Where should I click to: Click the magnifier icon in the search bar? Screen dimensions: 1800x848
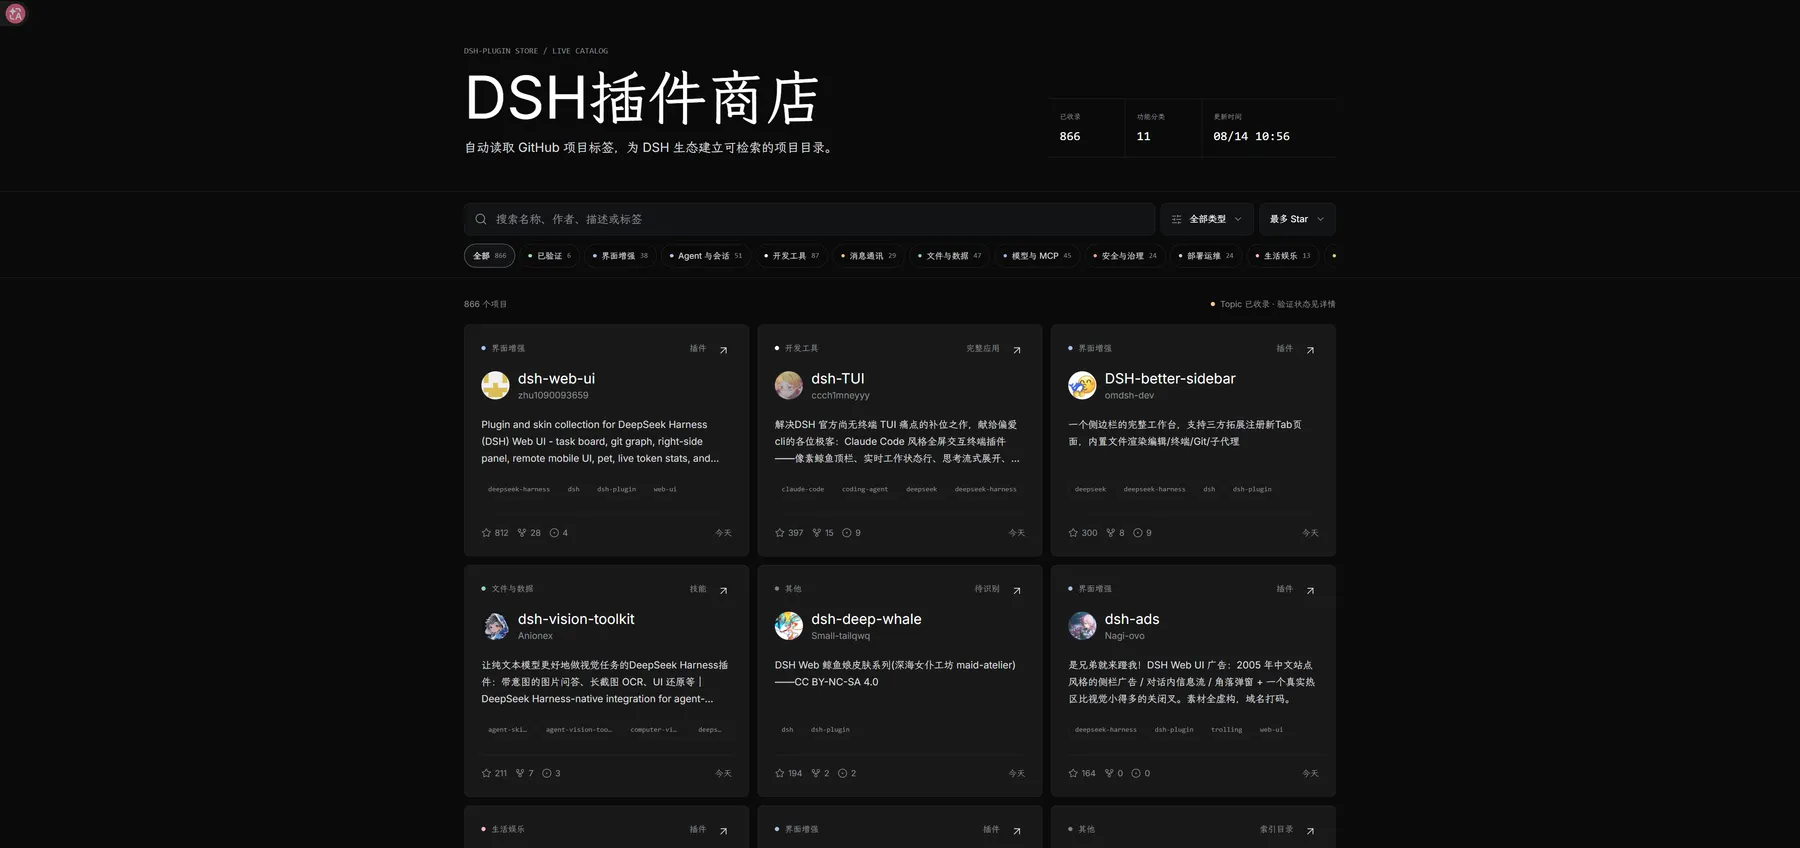(481, 219)
